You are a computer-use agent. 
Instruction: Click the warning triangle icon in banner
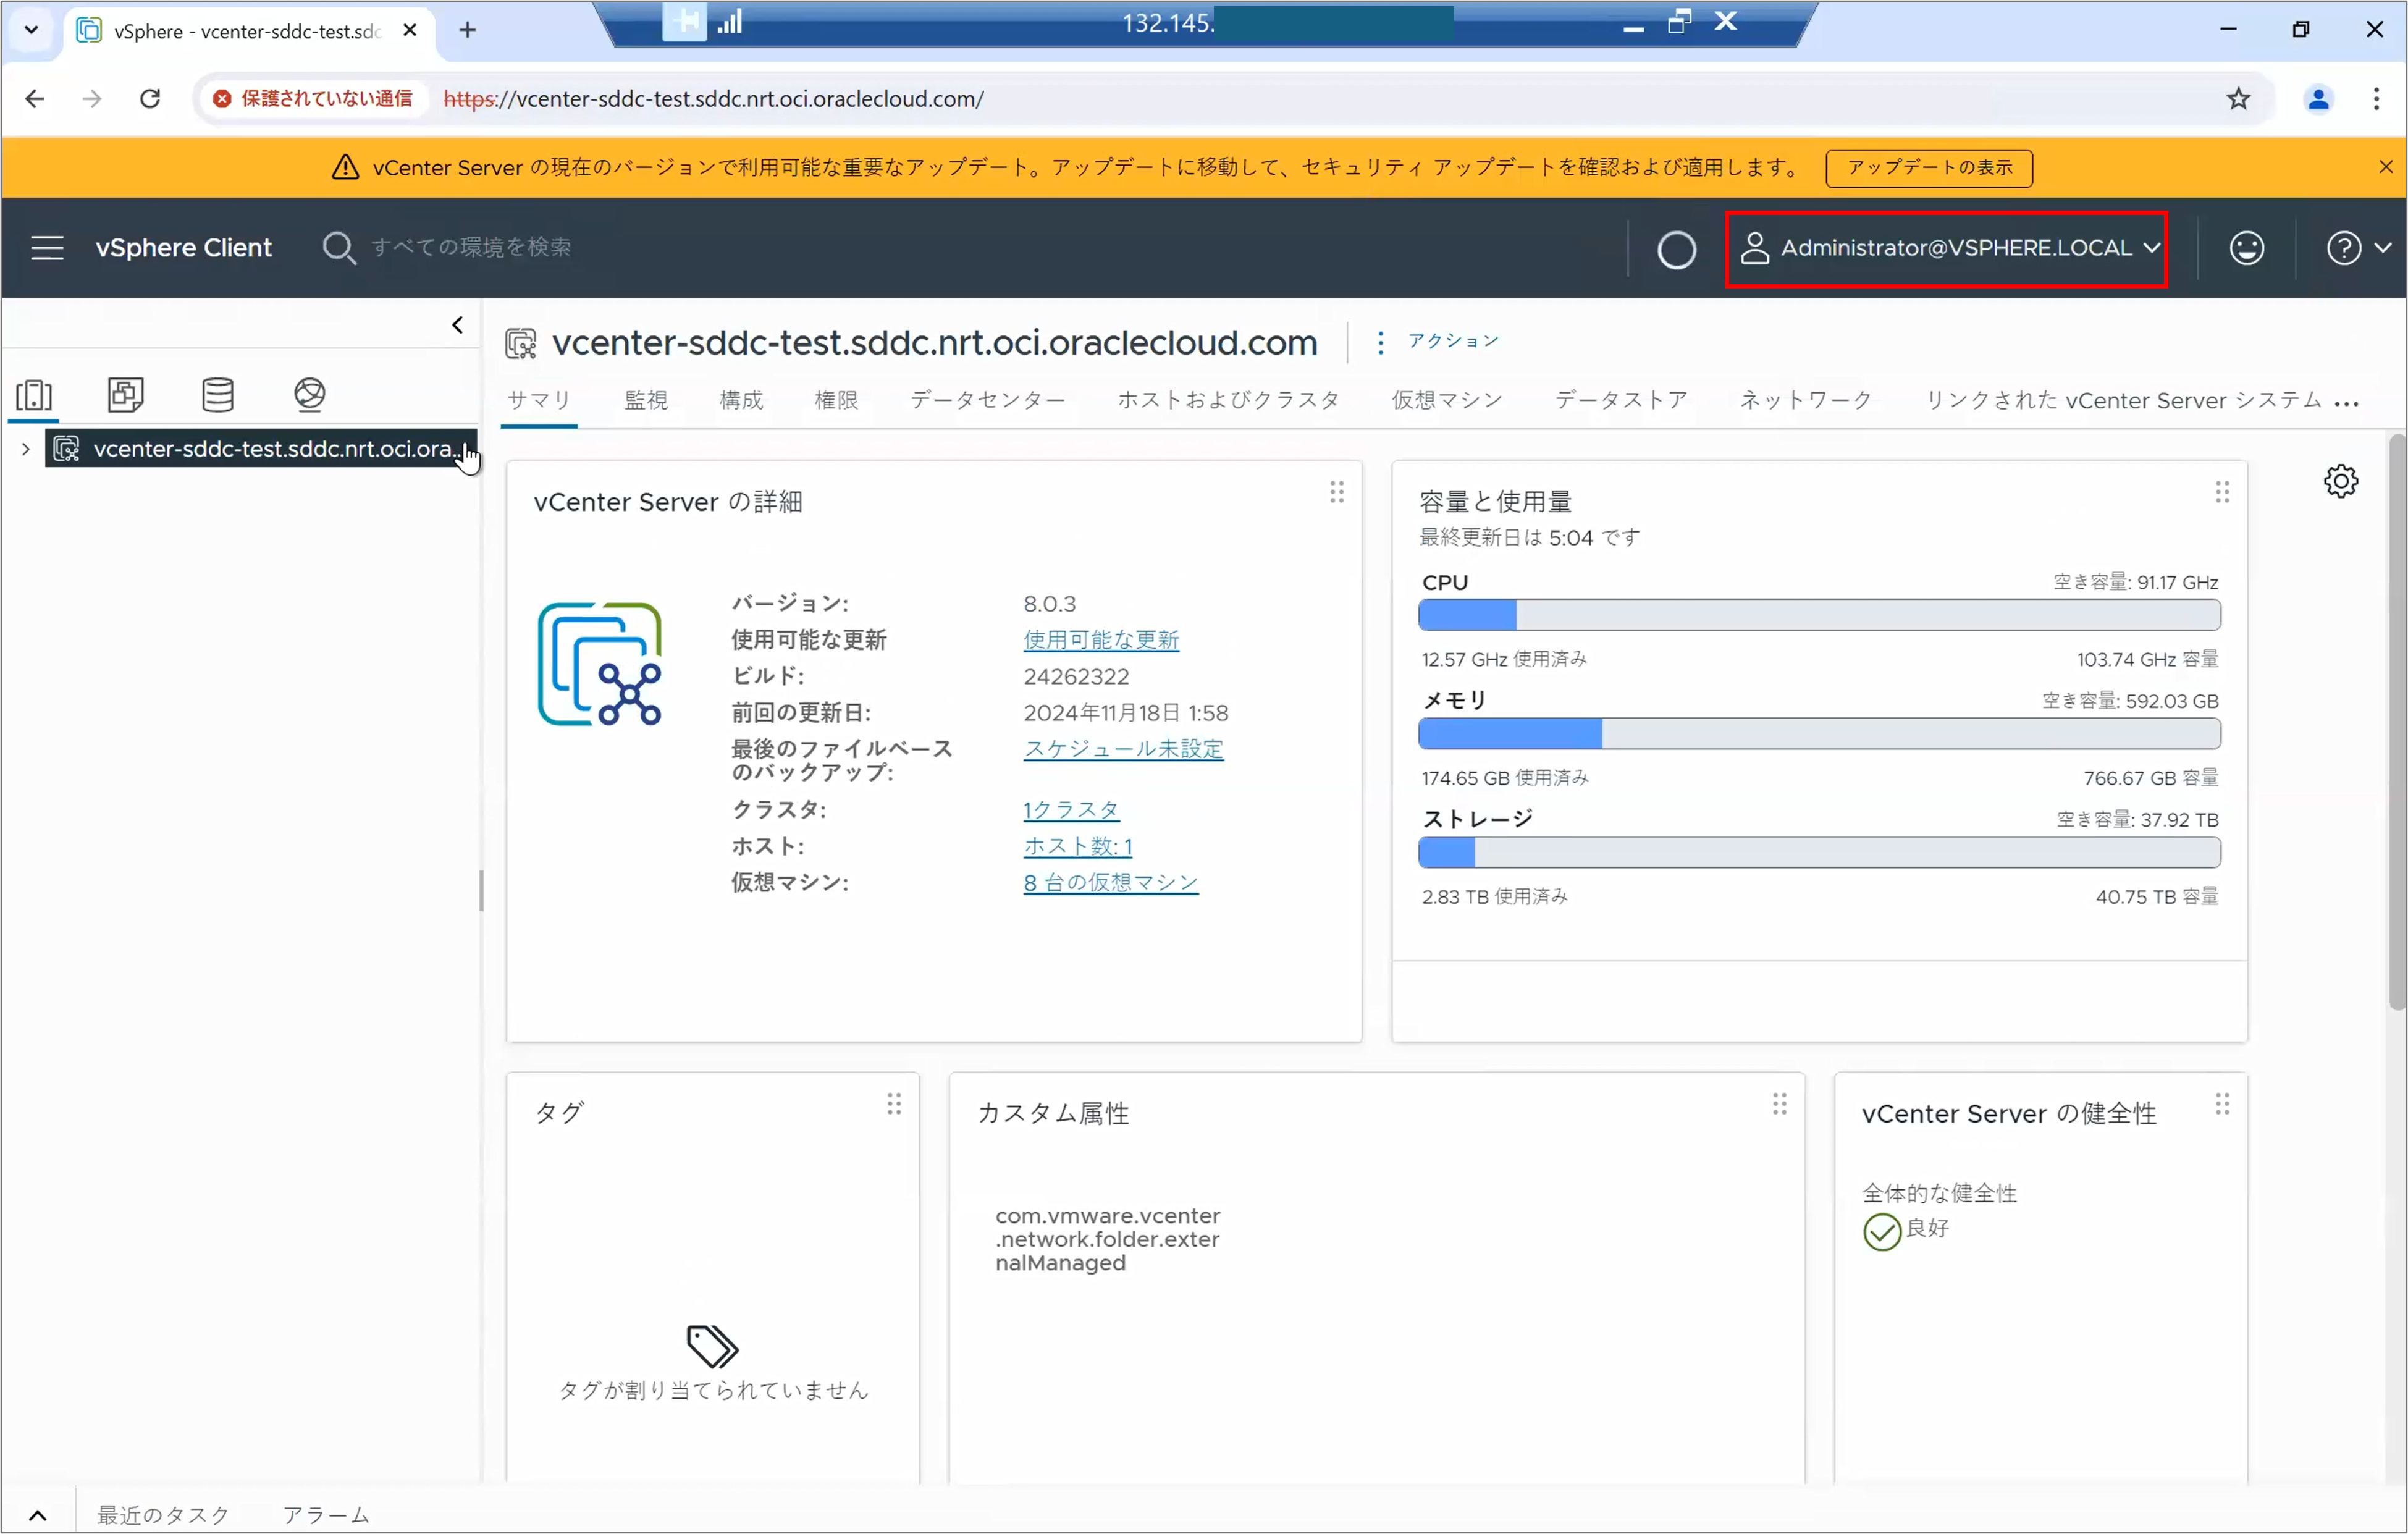pyautogui.click(x=345, y=167)
